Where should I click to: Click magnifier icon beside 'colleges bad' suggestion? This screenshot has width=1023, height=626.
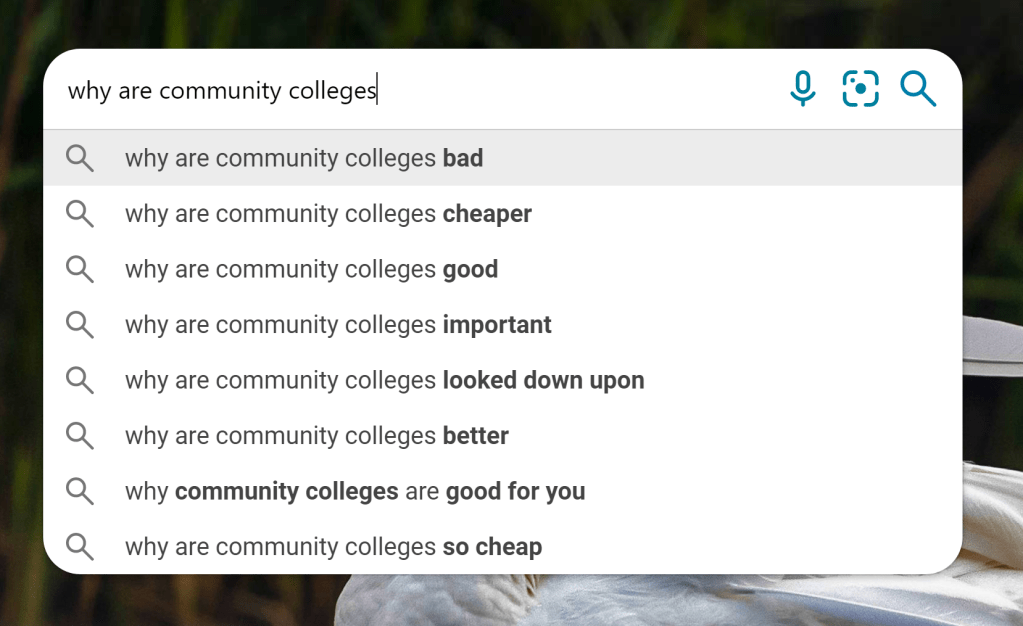pos(80,158)
